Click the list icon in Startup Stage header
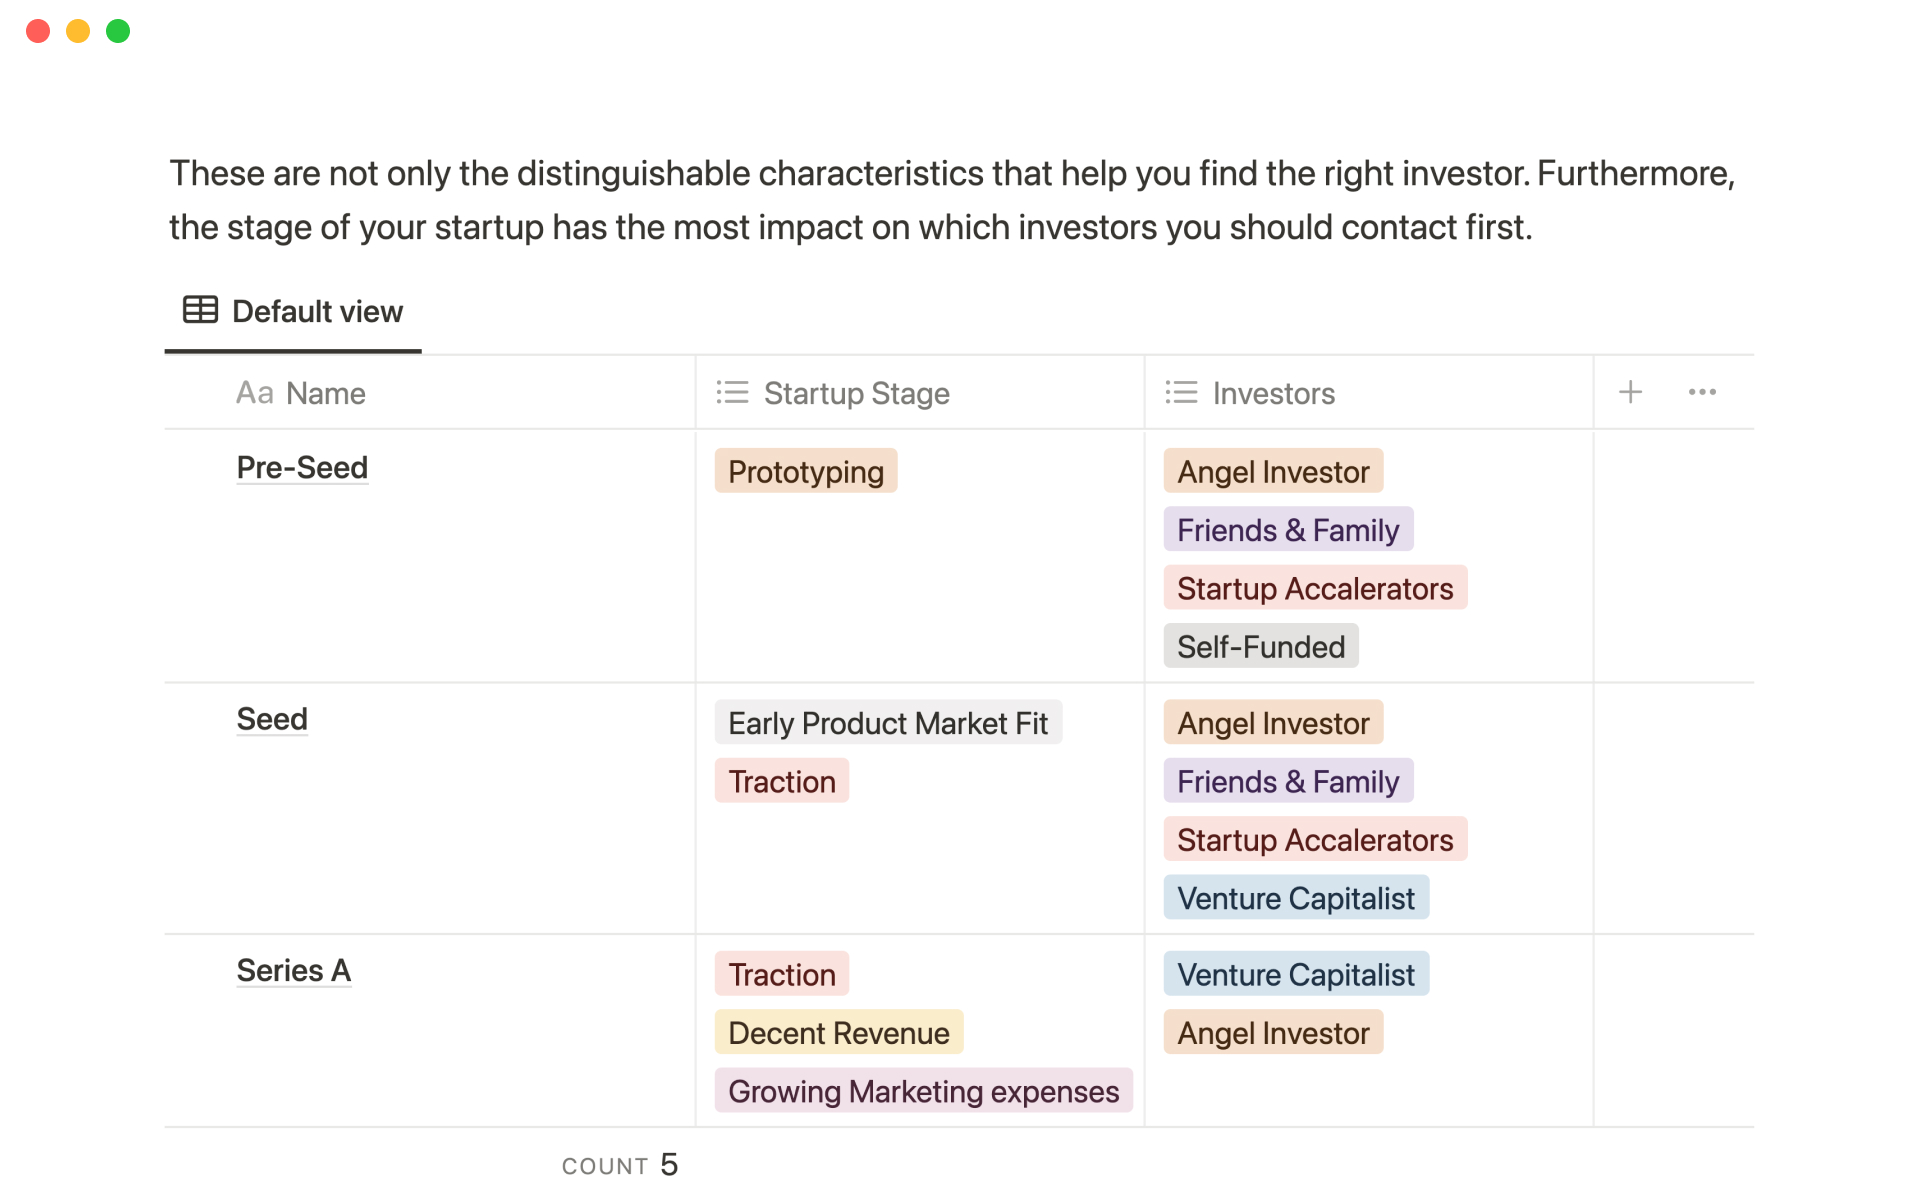 [732, 392]
